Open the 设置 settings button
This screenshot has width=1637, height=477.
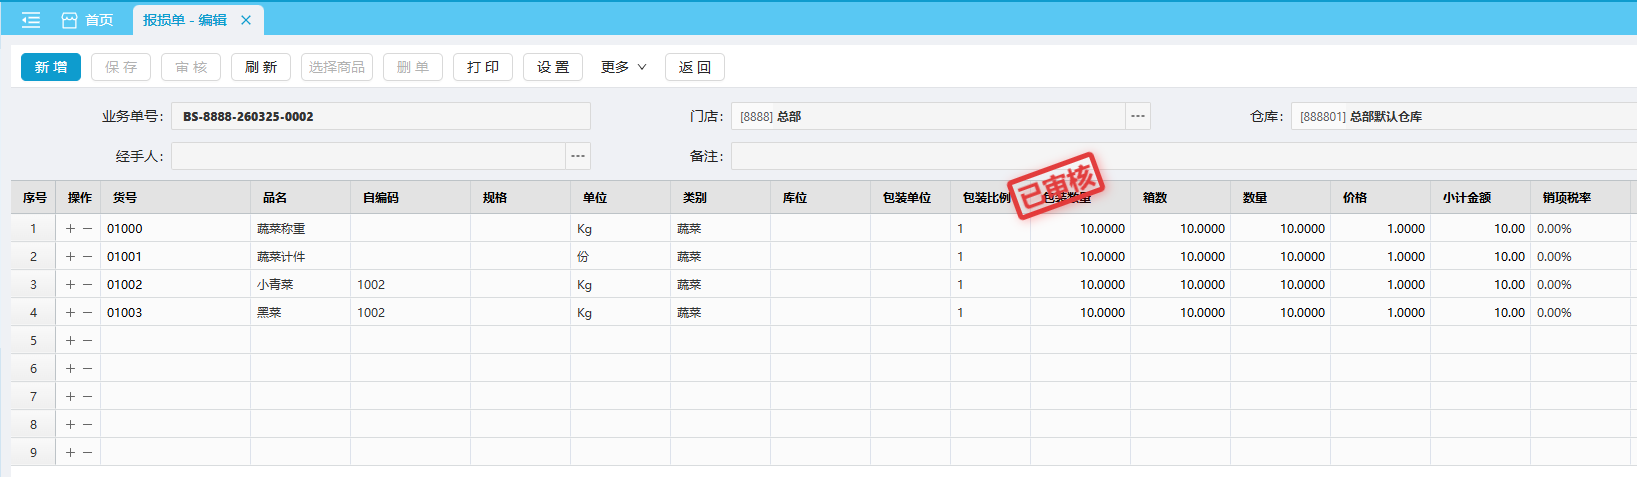(x=553, y=67)
